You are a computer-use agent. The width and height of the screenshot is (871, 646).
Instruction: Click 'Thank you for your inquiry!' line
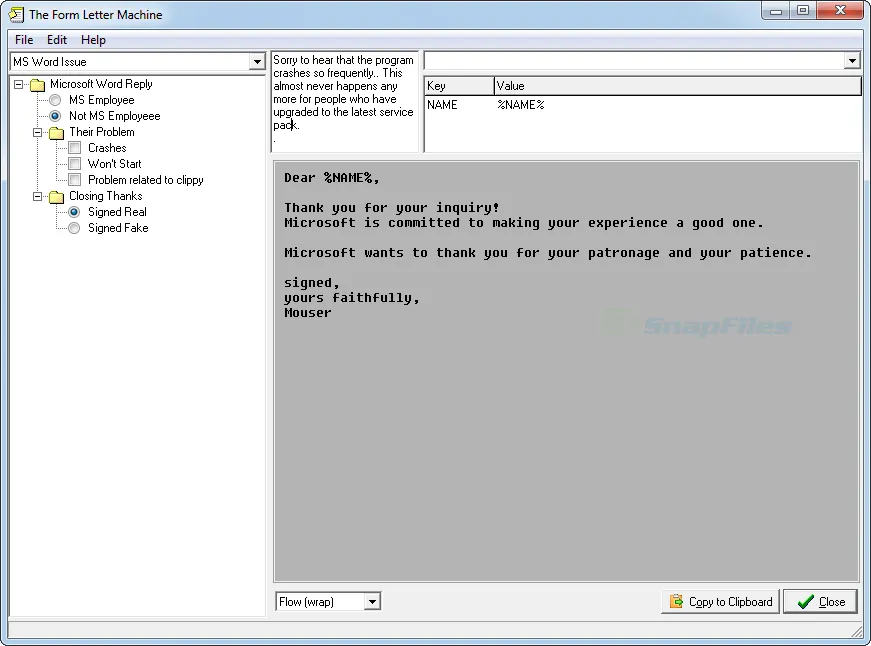point(392,208)
